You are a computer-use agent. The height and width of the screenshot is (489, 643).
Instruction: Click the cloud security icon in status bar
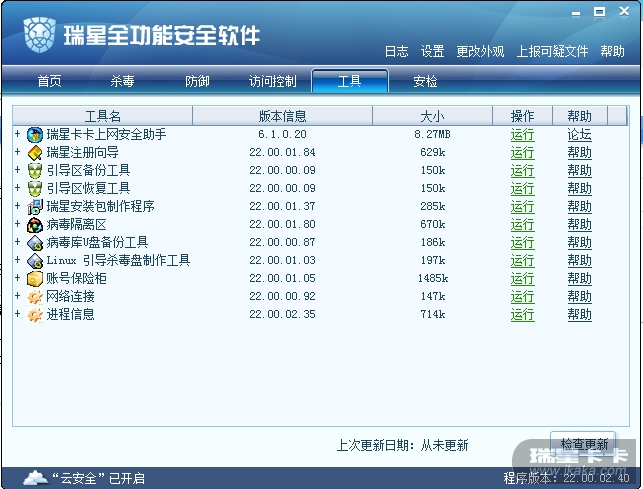point(35,478)
